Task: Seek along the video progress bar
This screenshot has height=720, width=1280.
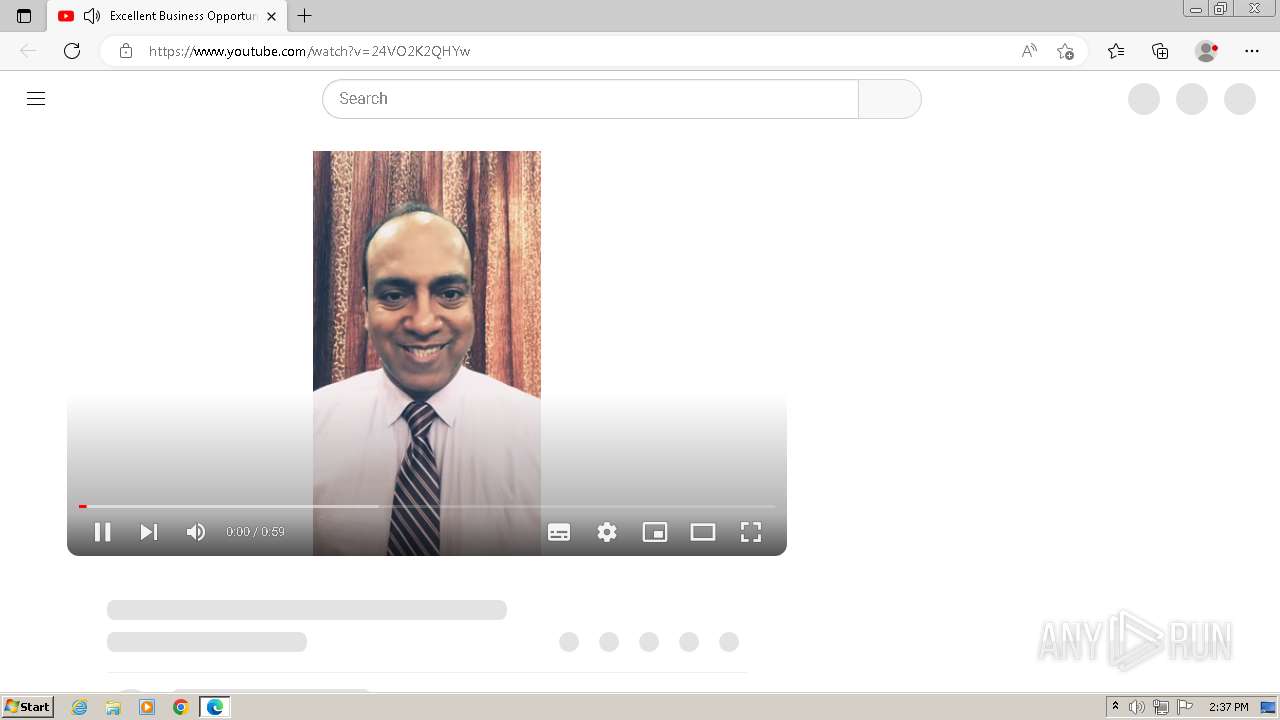Action: coord(427,506)
